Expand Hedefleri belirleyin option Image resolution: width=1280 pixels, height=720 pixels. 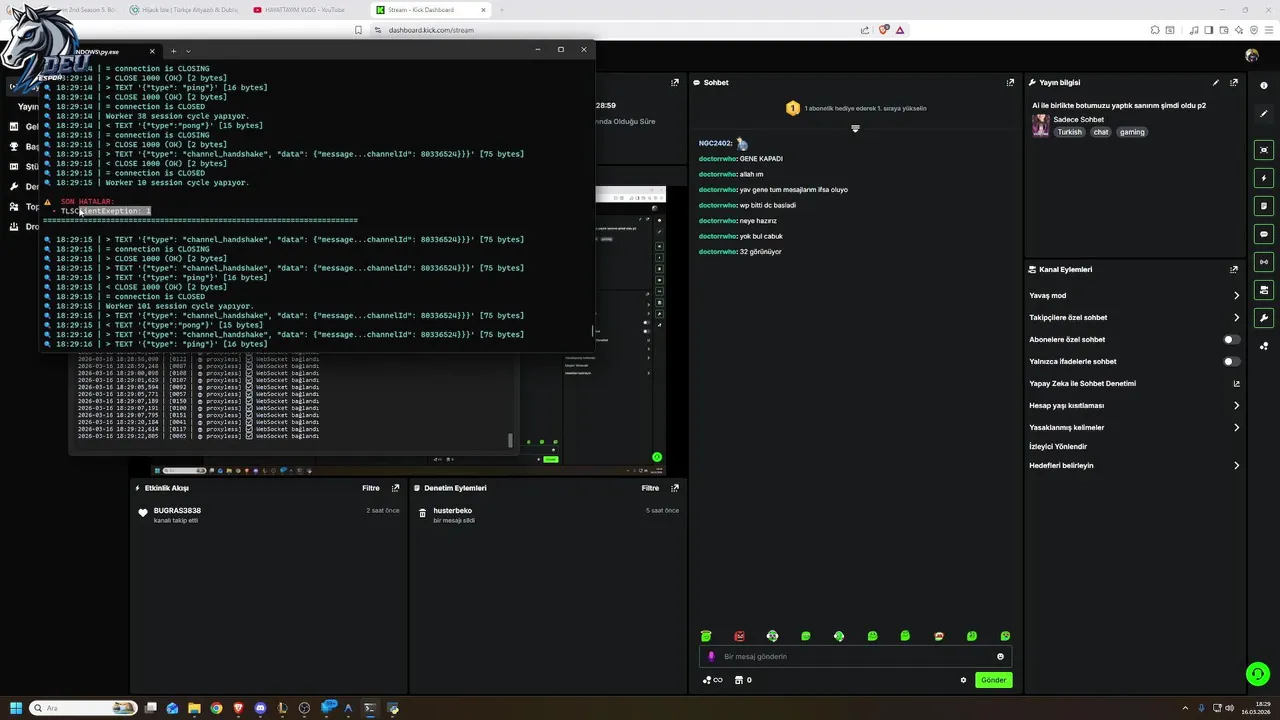[1236, 466]
